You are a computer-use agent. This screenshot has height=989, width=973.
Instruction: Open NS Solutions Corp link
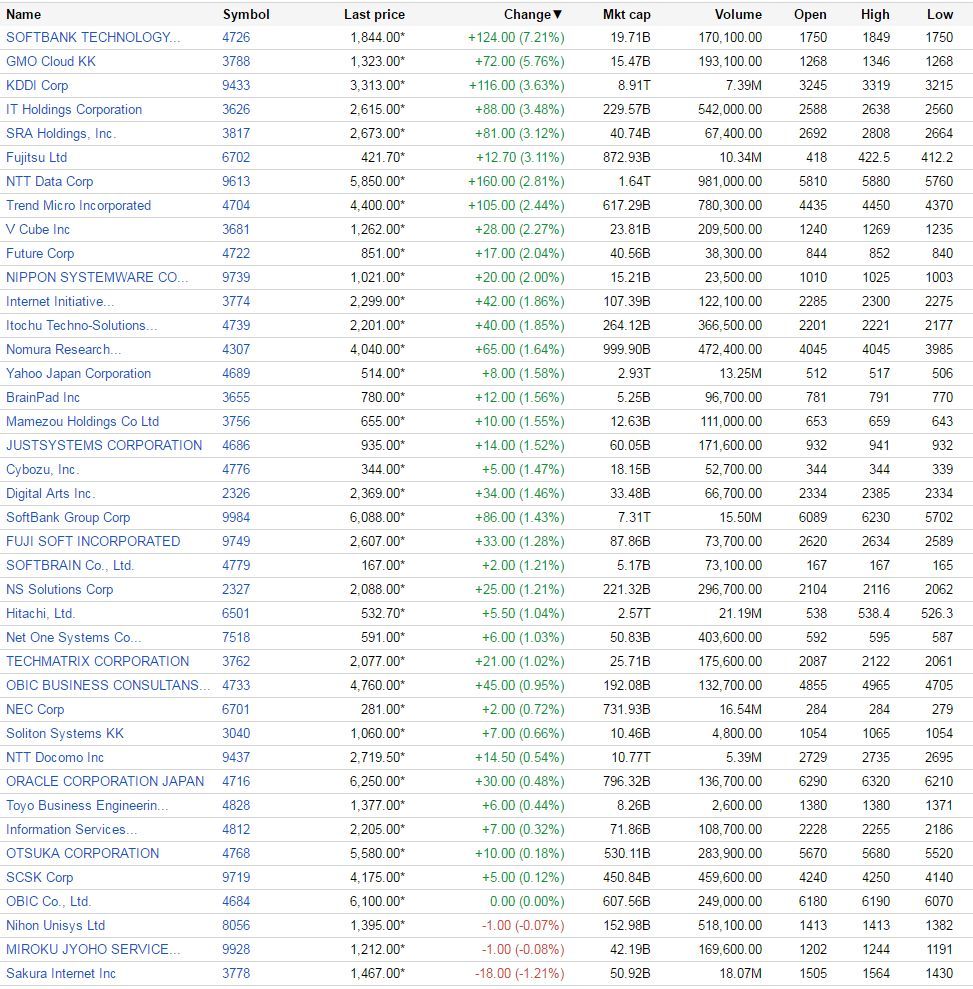[x=60, y=588]
